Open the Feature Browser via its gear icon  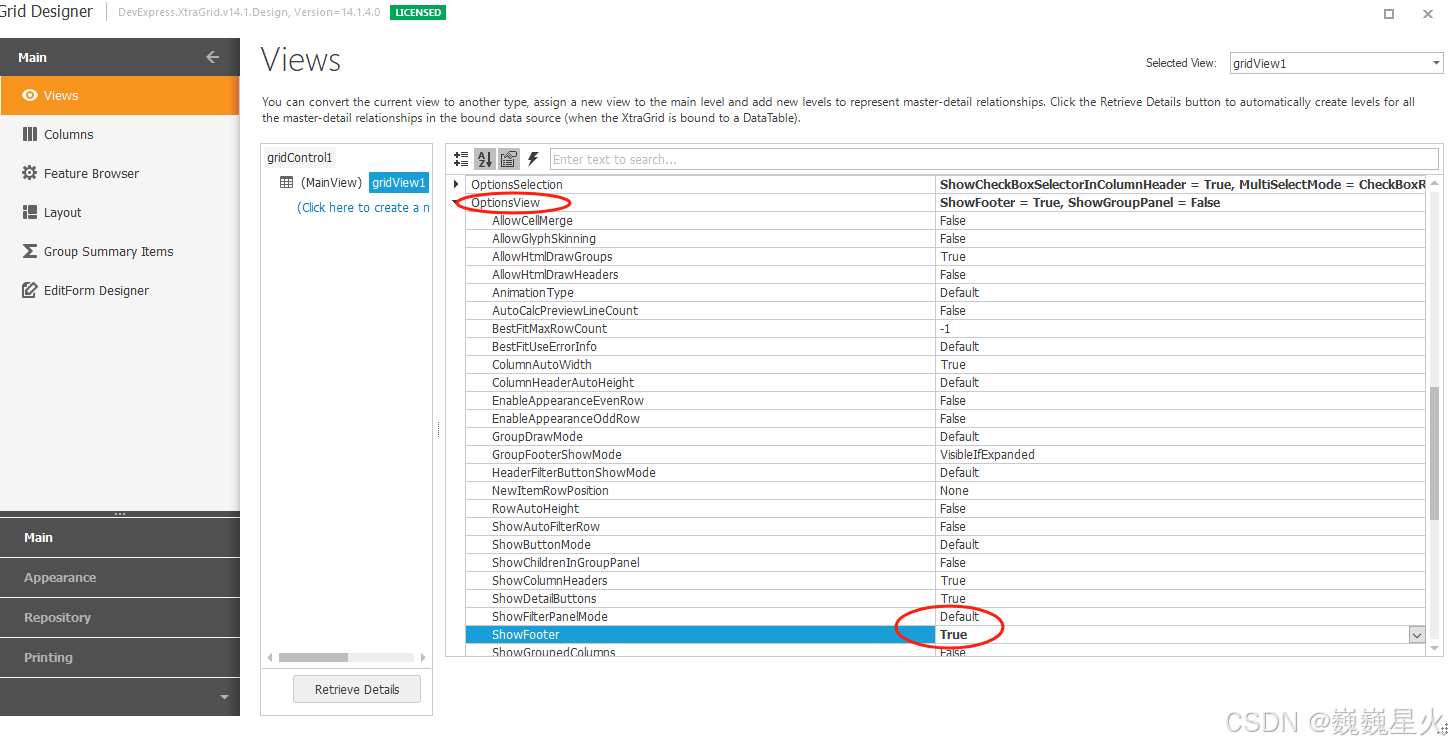[29, 173]
